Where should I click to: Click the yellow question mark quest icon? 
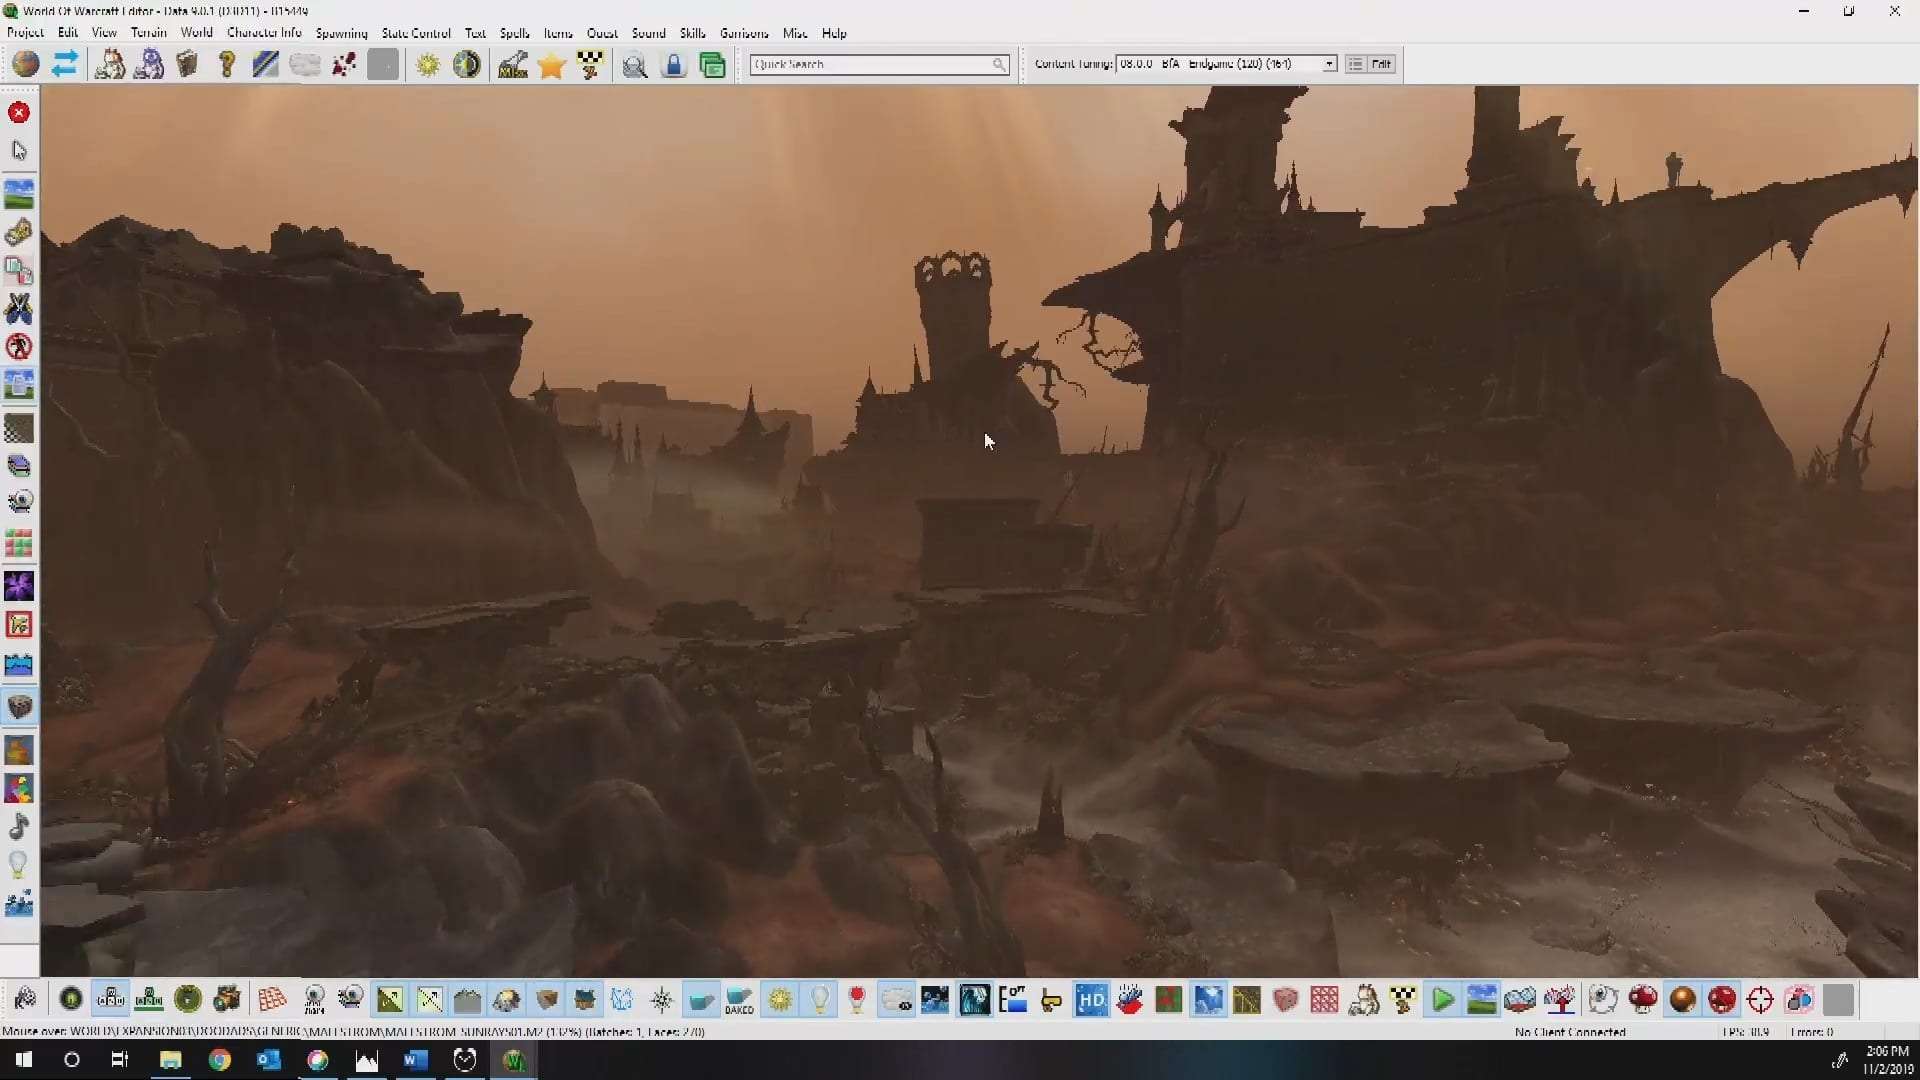pos(227,65)
